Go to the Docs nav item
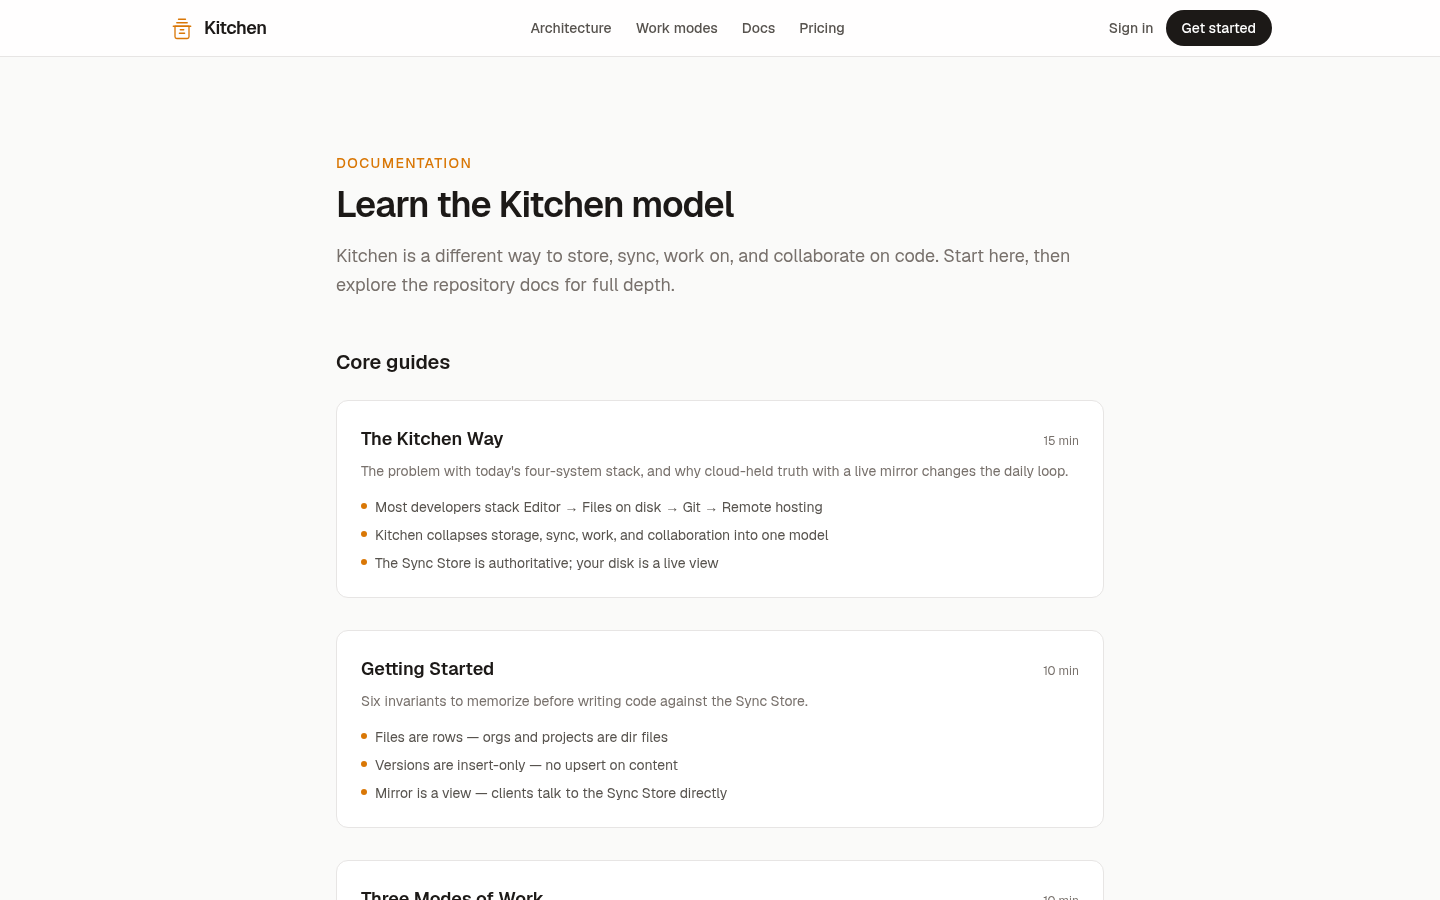The image size is (1440, 900). point(758,28)
